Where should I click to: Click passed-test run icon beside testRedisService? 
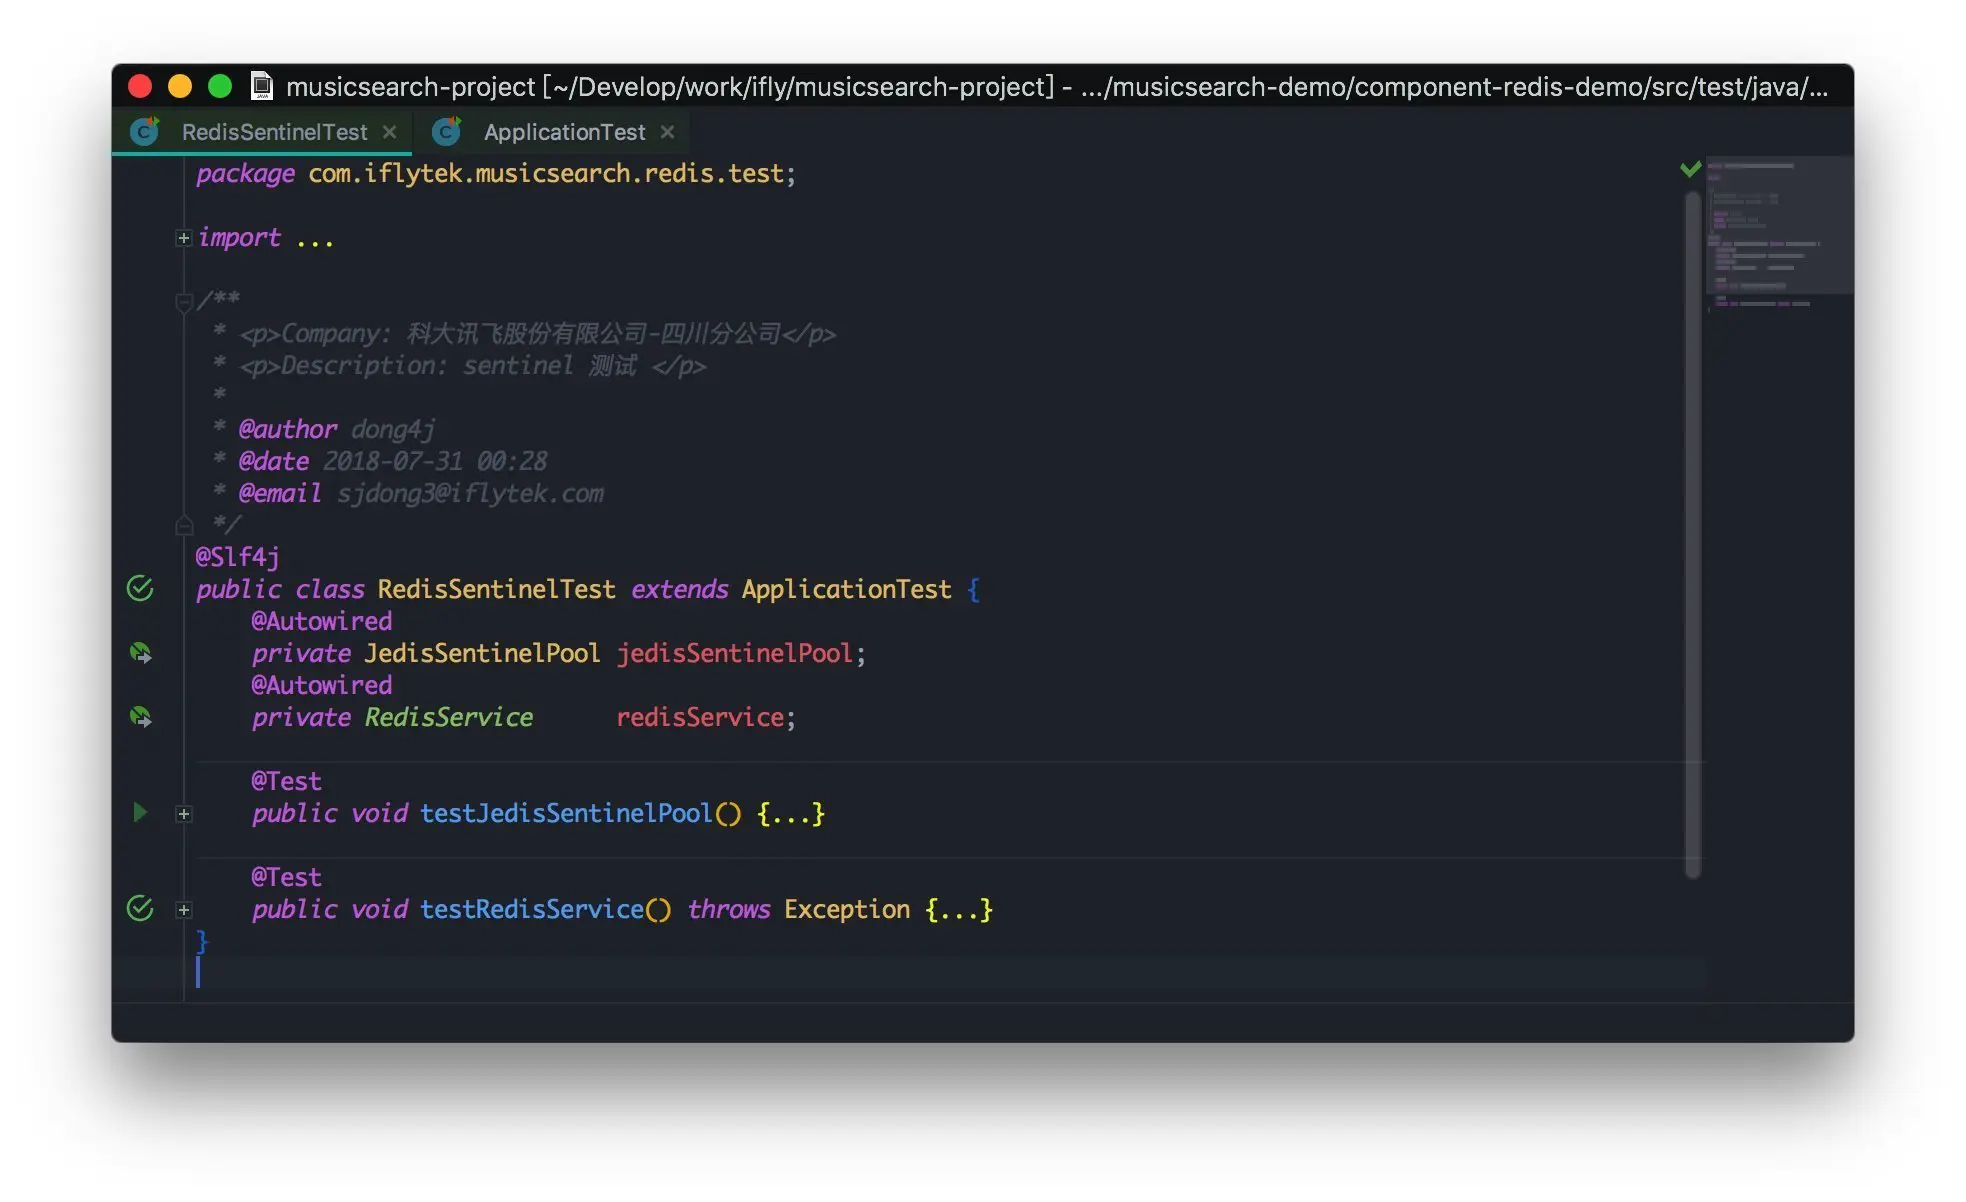click(x=140, y=908)
